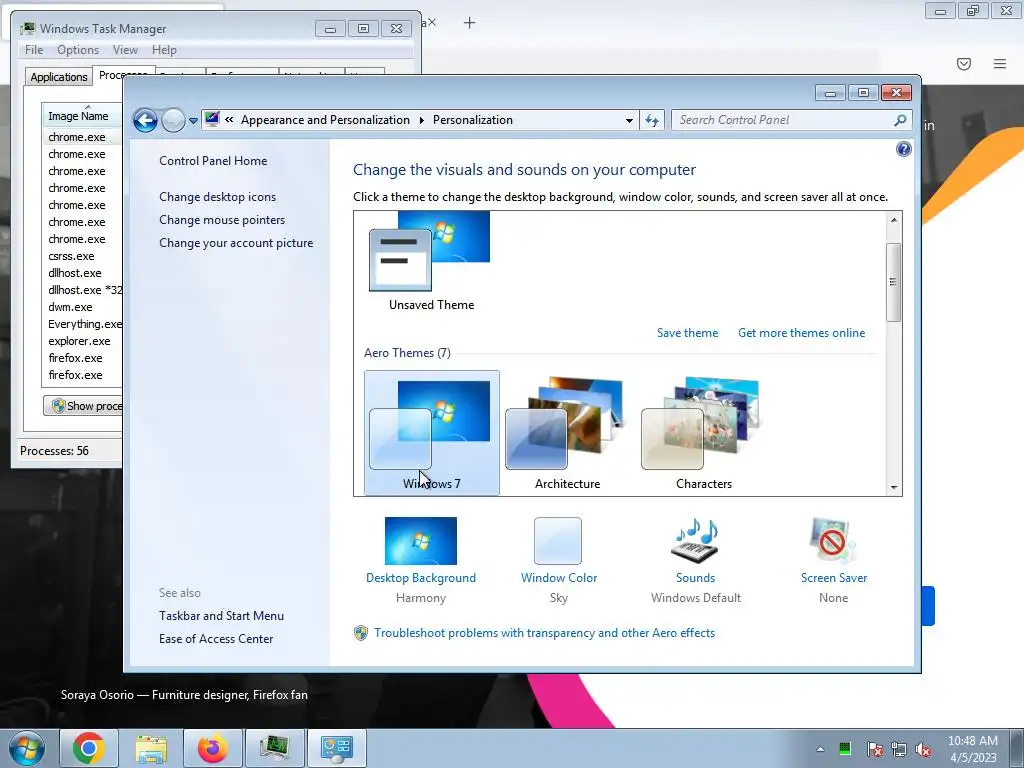Click Appearance and Personalization breadcrumb

325,120
